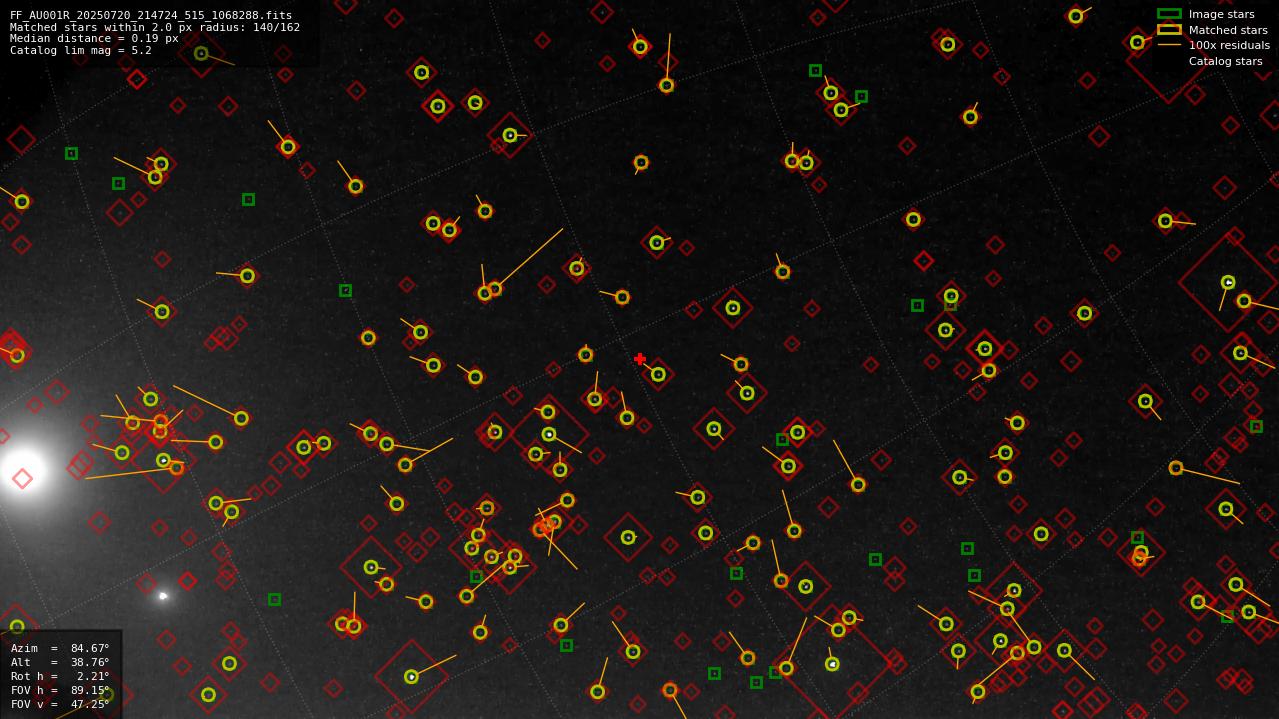Click the 'Rot h = 2.21°' readout
The height and width of the screenshot is (719, 1279).
tap(60, 676)
